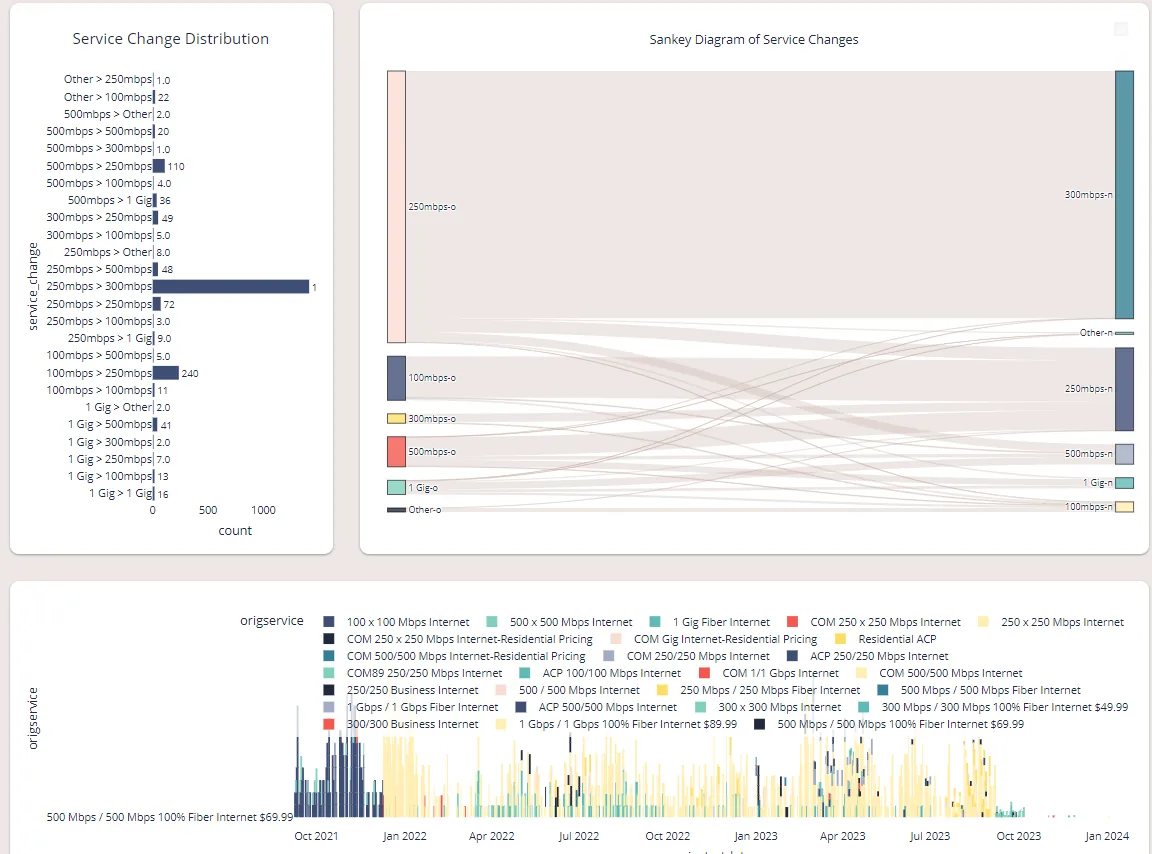
Task: Click the Oct 2021 date tick label
Action: [x=316, y=836]
